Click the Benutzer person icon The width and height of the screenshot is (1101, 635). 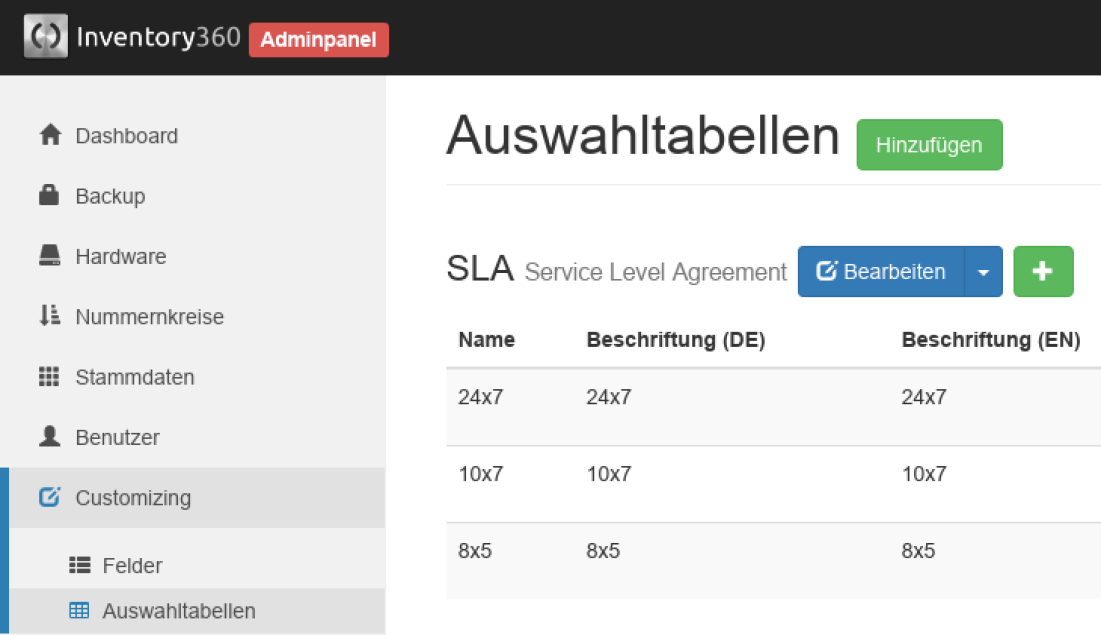click(49, 437)
